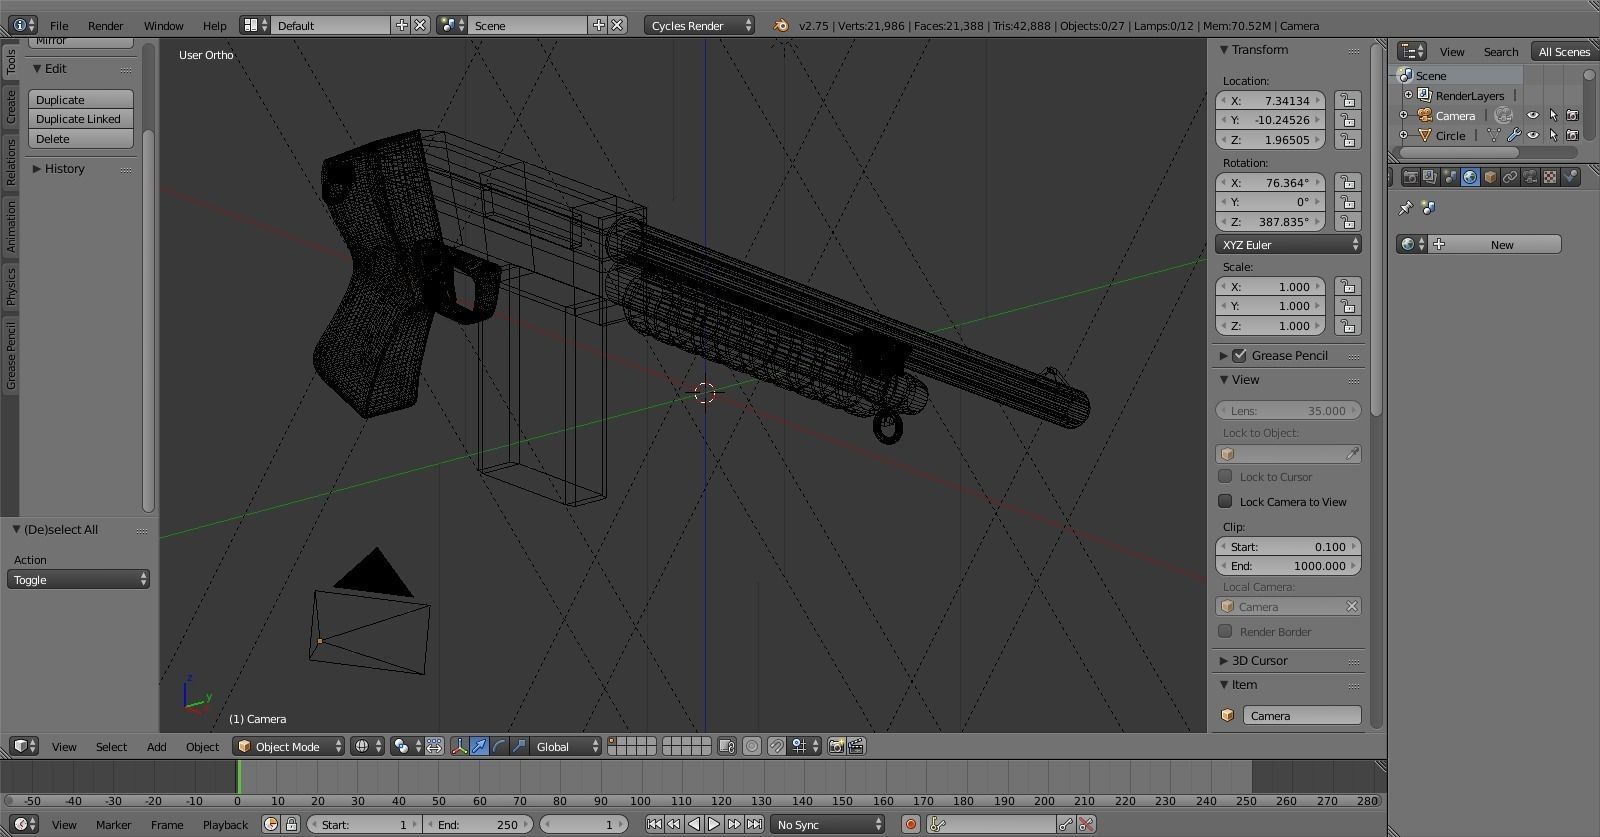Viewport: 1600px width, 837px height.
Task: Select the scale manipulator icon
Action: 519,746
